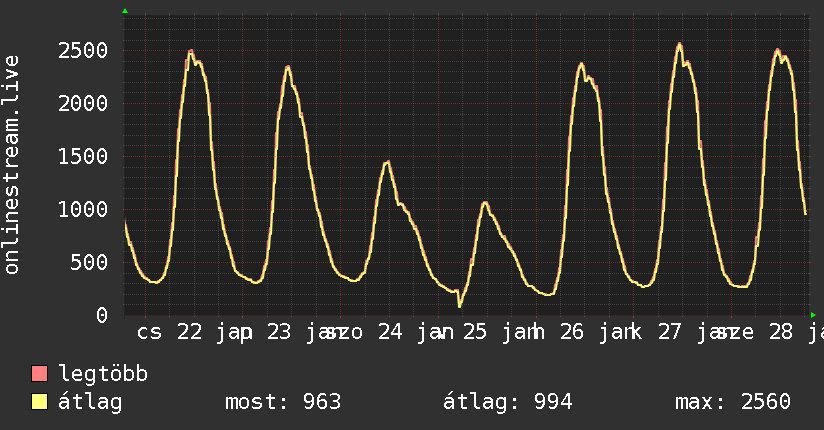
Task: Select the legtöbb legend label
Action: tap(103, 374)
